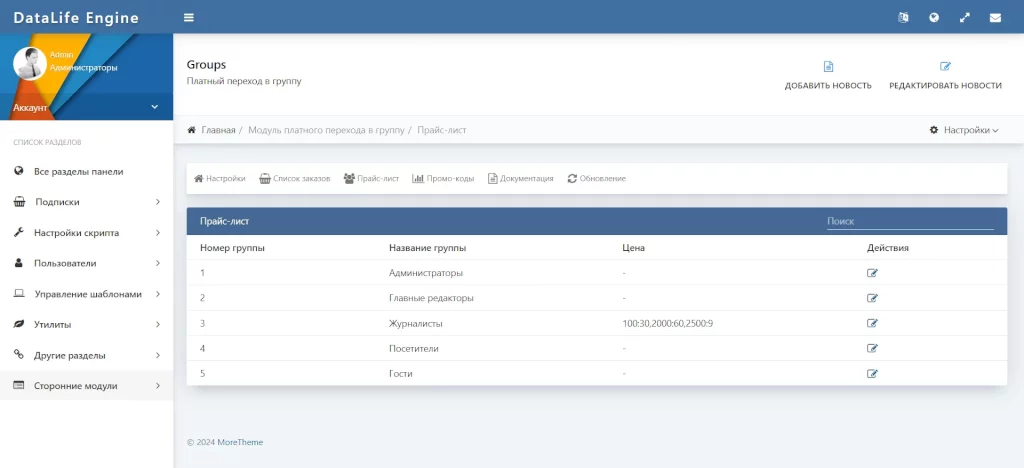Click the Добавить новость button

click(x=828, y=76)
